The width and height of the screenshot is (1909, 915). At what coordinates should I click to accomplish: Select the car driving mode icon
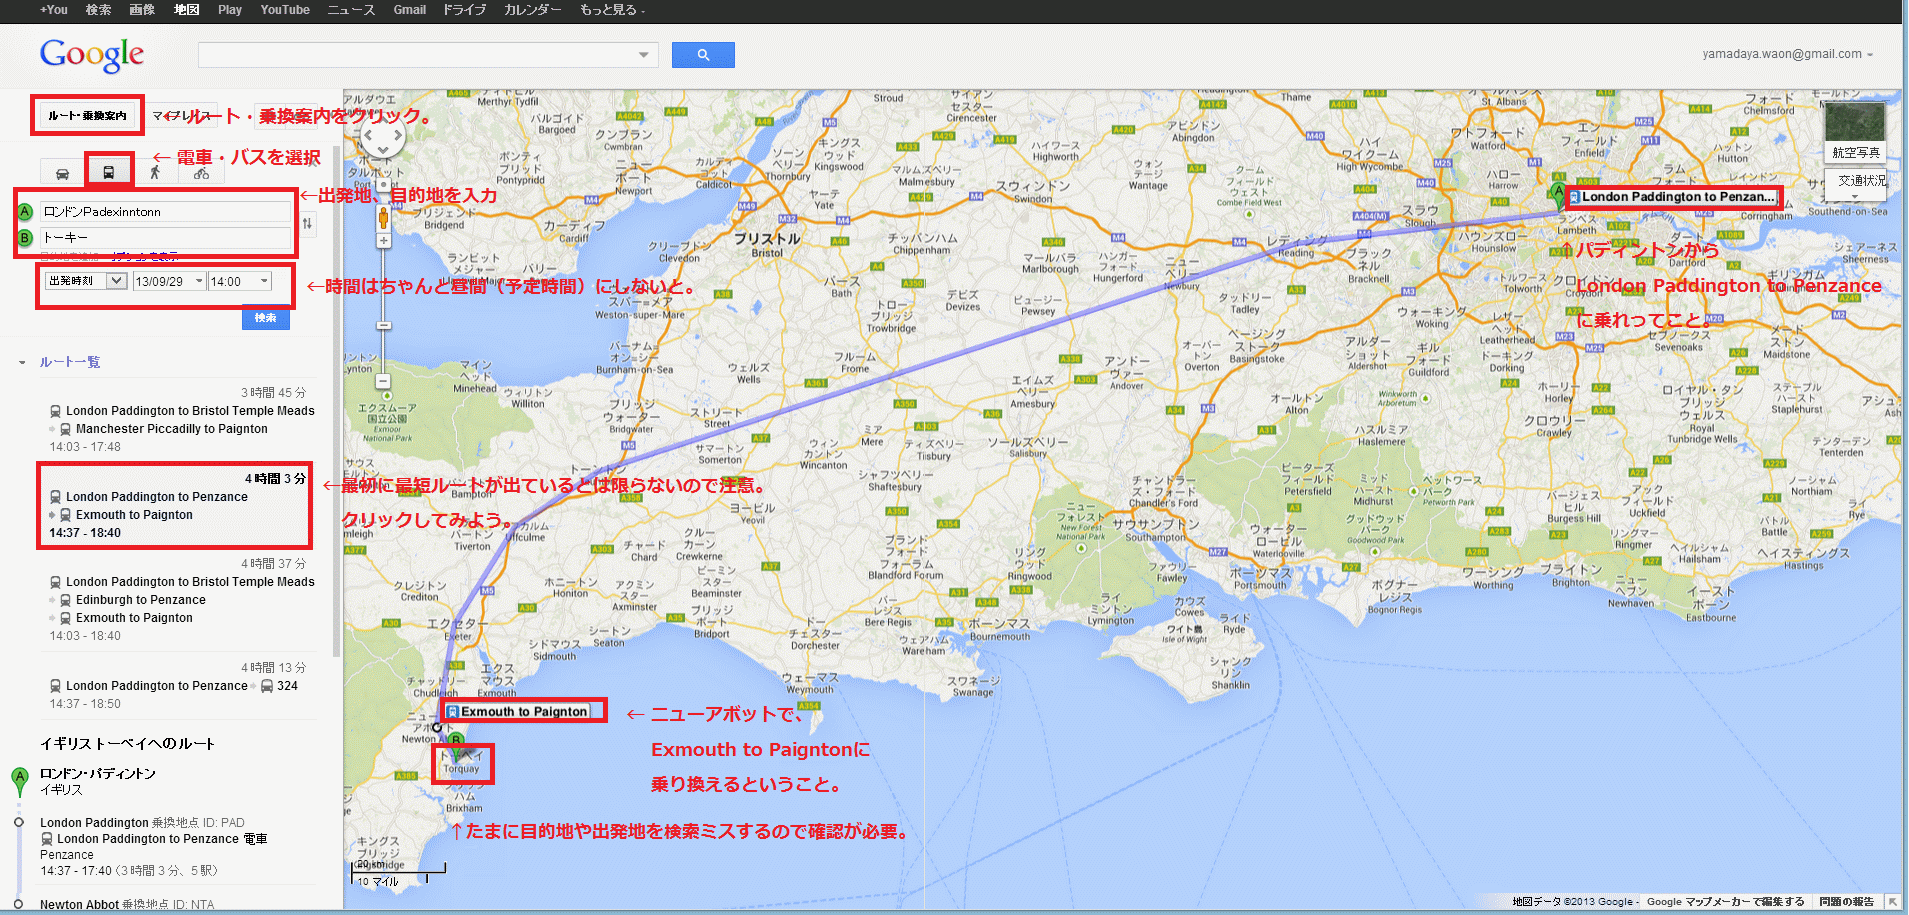[62, 172]
